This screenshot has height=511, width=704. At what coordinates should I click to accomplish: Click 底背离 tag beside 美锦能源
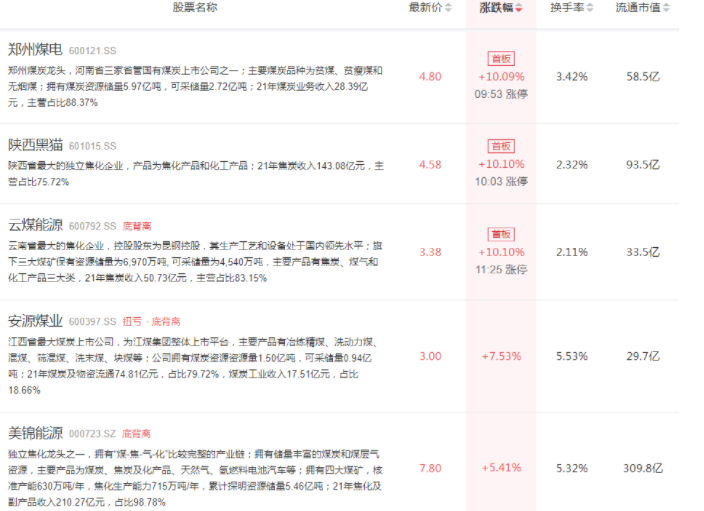click(x=137, y=434)
